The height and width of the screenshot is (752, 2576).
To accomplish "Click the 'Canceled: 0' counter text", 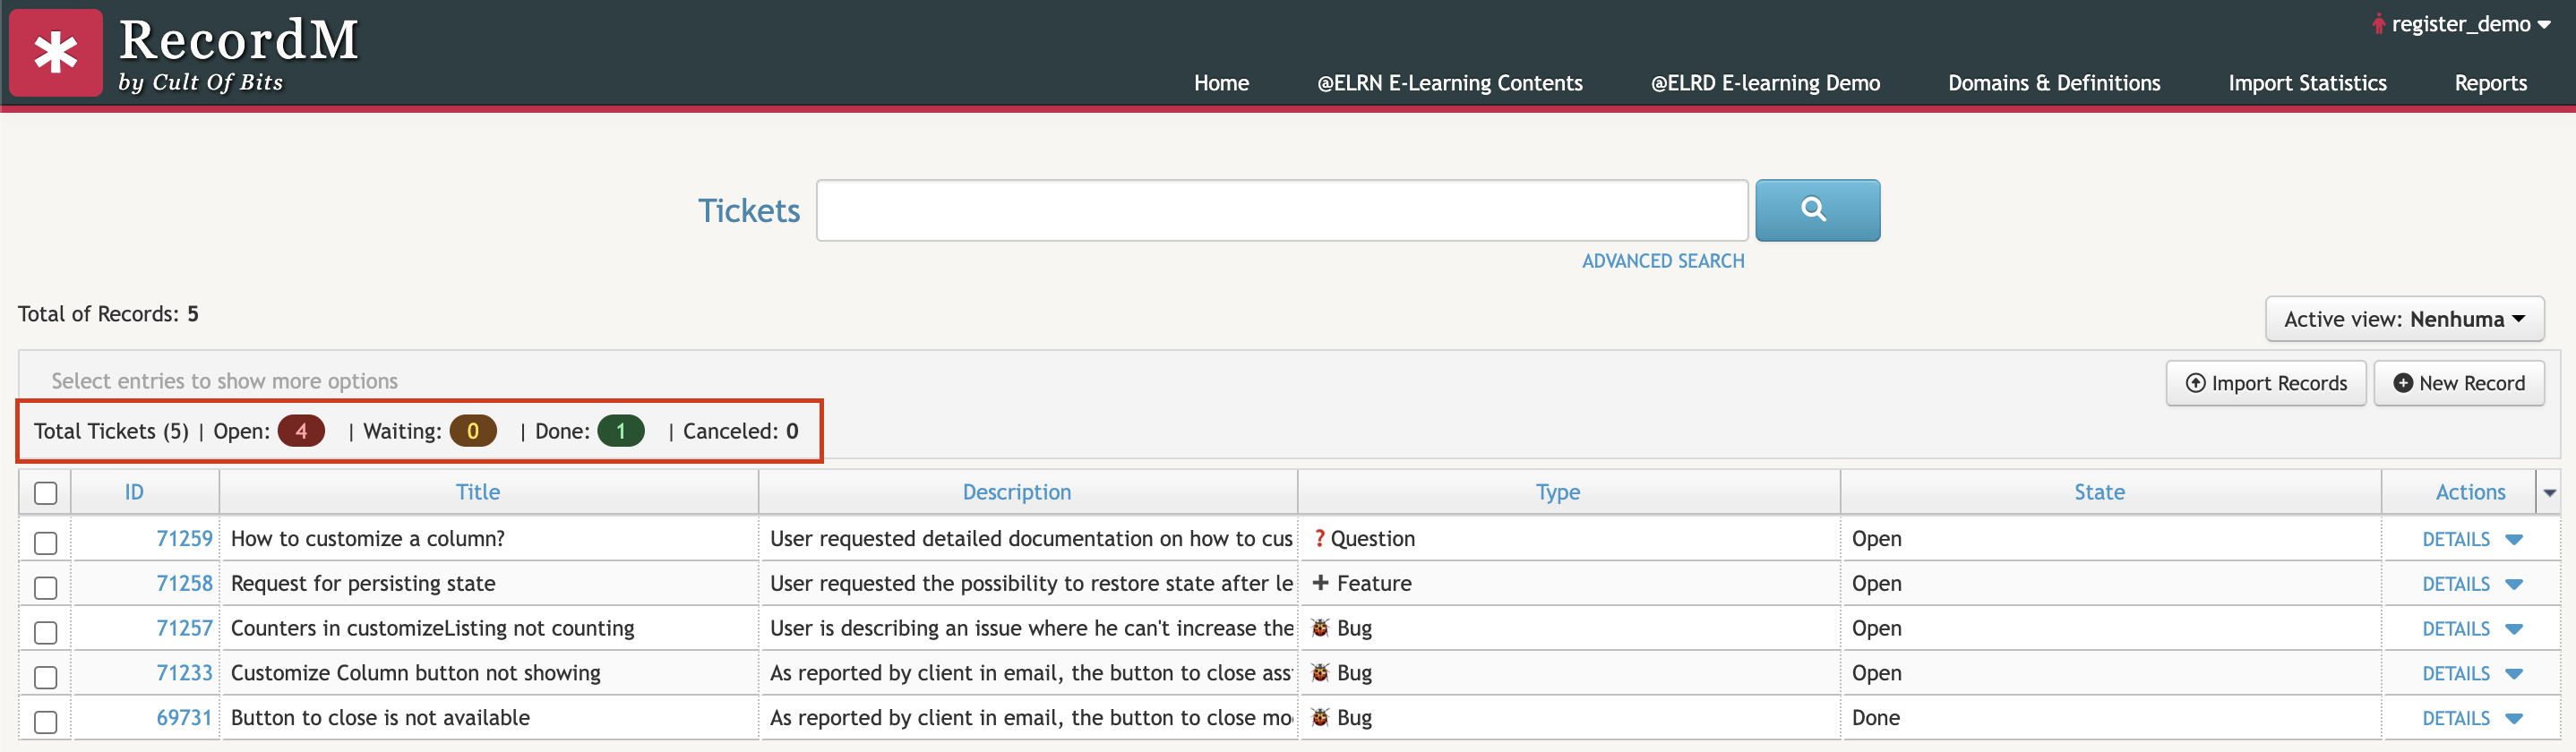I will pos(740,431).
